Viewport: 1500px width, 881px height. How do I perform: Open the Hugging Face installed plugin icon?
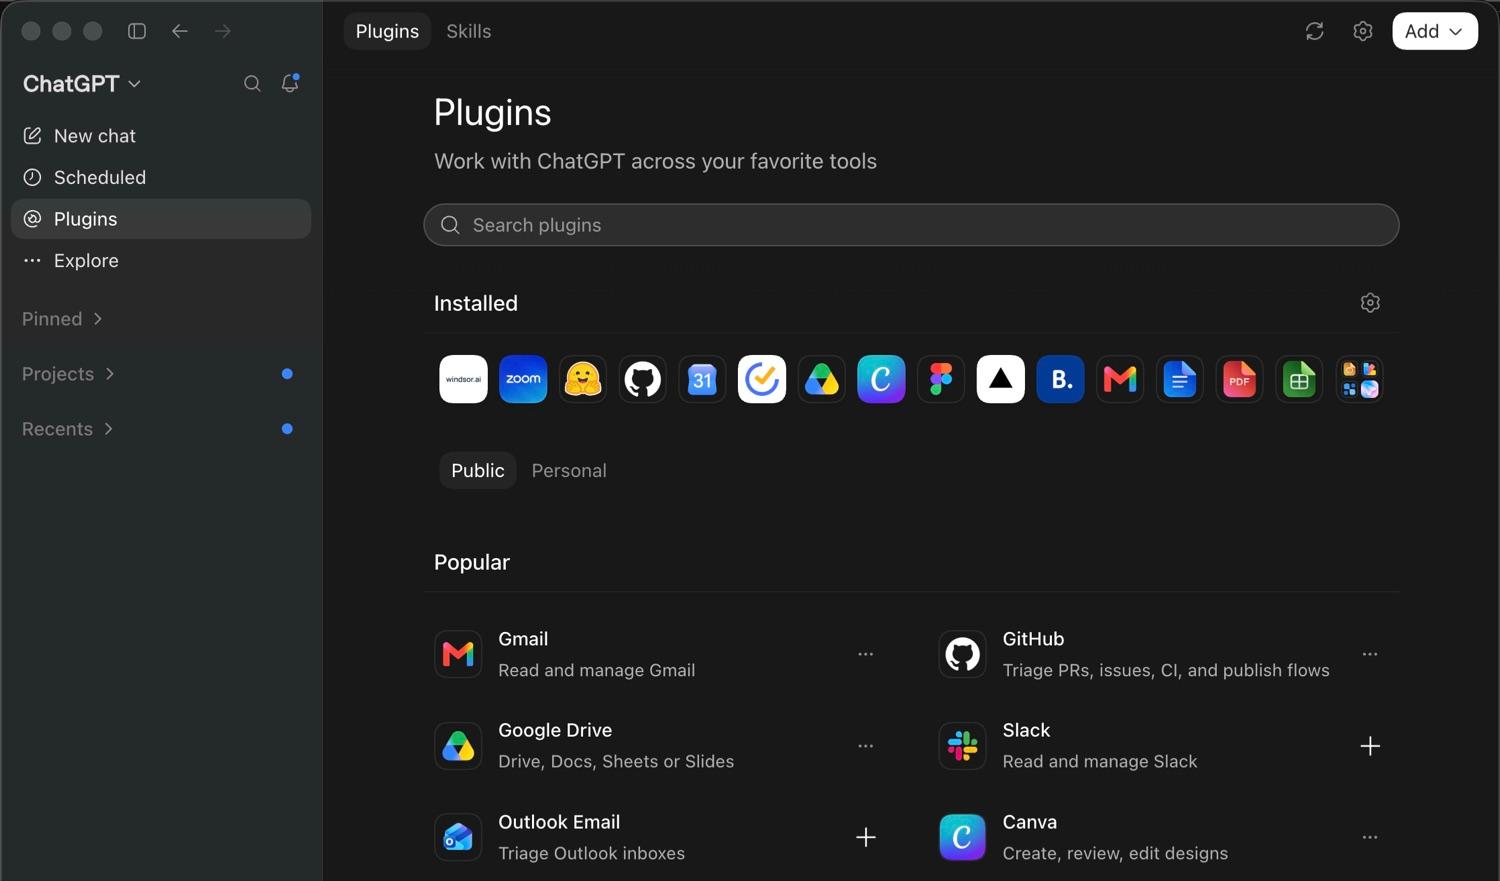(x=583, y=379)
